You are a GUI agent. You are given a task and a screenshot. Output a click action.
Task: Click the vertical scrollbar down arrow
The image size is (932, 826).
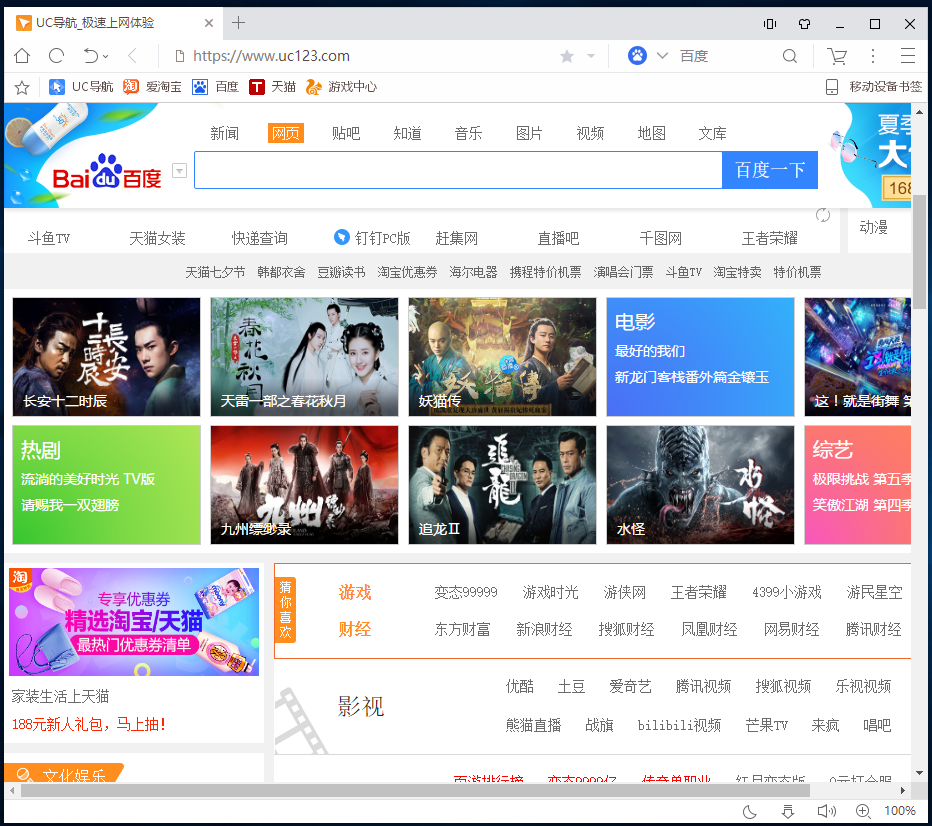920,773
